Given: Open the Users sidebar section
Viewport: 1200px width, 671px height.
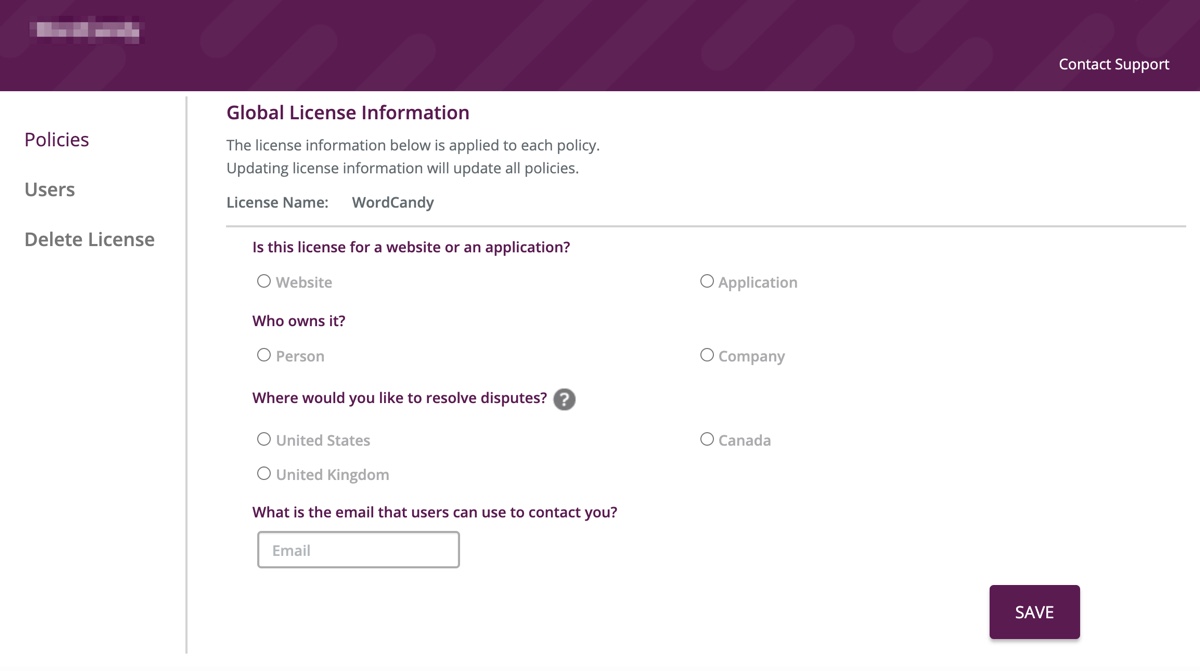Looking at the screenshot, I should tap(50, 189).
